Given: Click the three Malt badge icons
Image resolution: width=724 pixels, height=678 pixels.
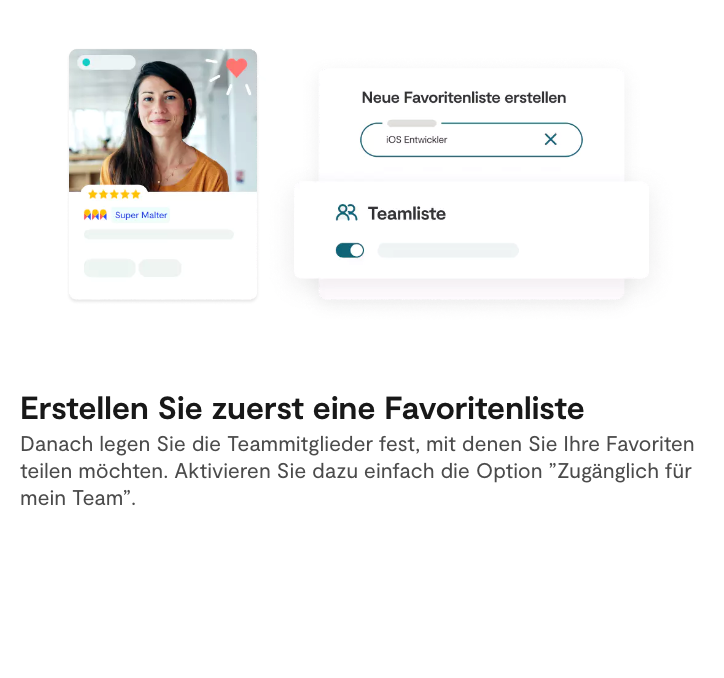Looking at the screenshot, I should tap(95, 215).
